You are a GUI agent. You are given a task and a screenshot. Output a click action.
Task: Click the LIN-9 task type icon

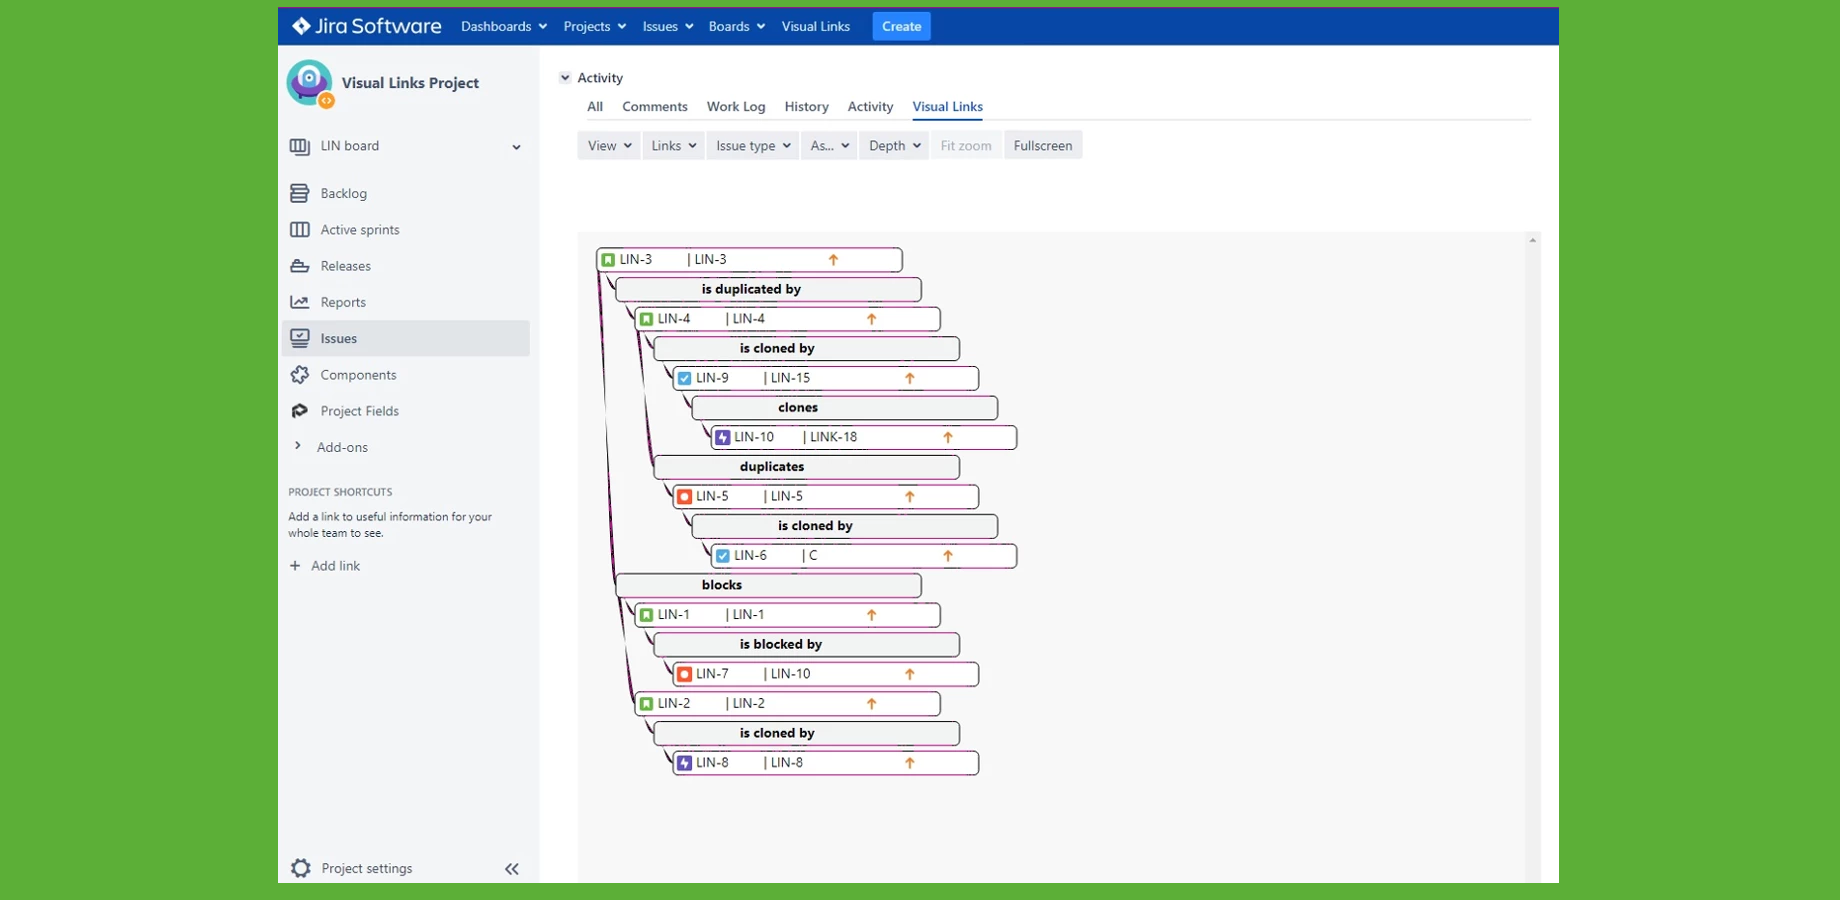684,378
